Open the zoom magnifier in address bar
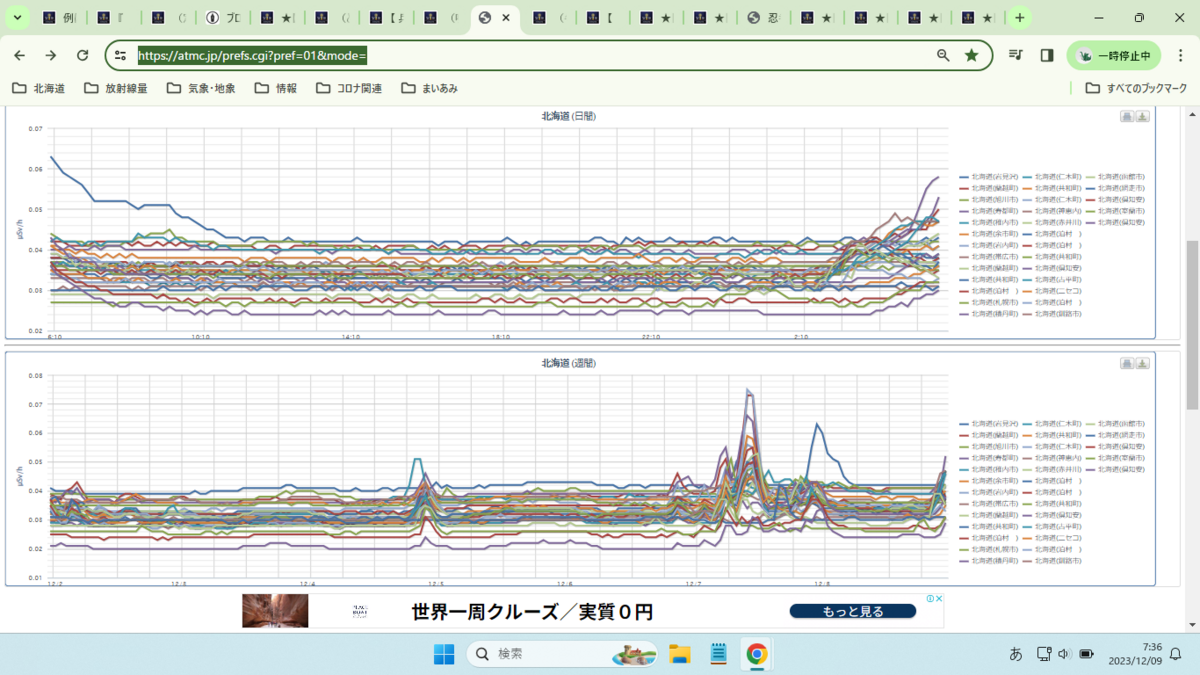This screenshot has height=675, width=1200. (943, 55)
